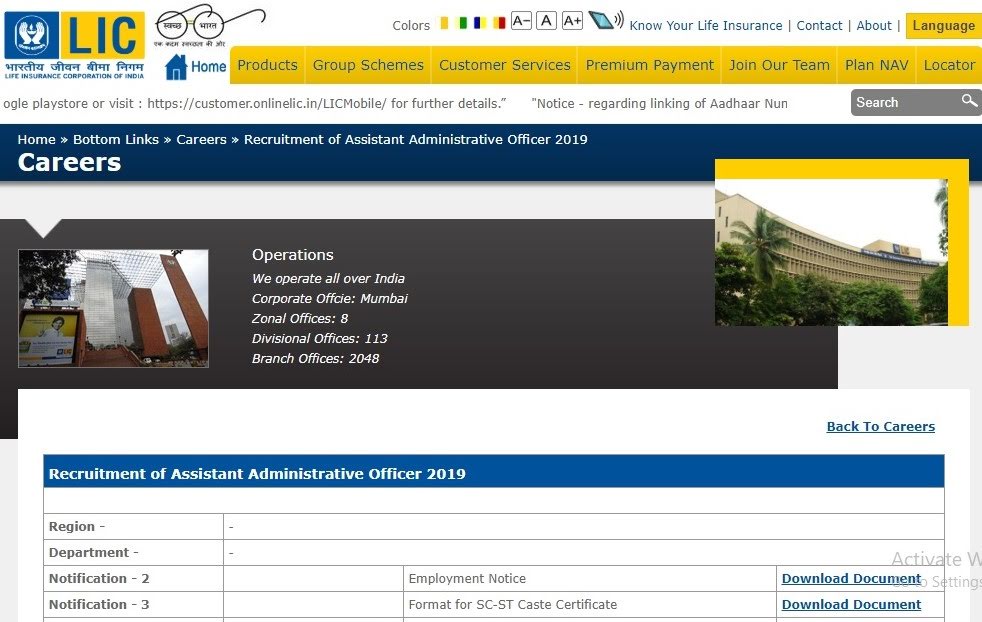Open the Premium Payment menu
The image size is (982, 622).
[x=649, y=65]
